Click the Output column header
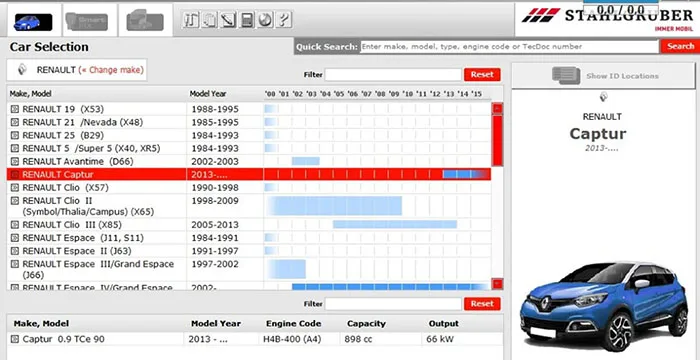The height and width of the screenshot is (360, 700). coord(444,324)
